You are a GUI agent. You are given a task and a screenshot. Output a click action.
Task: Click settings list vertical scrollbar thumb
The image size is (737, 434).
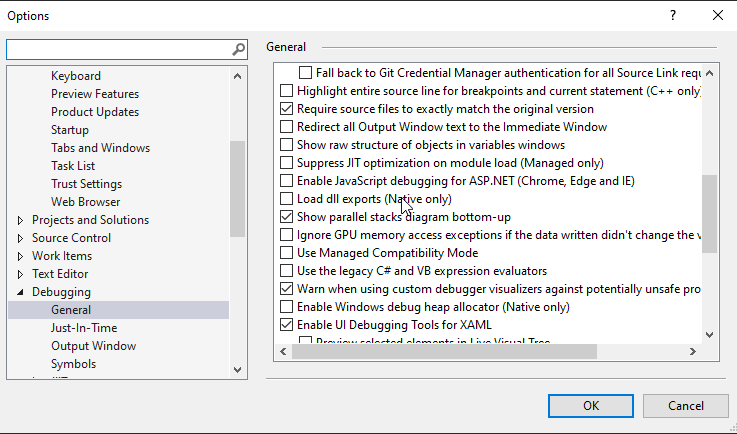[710, 214]
